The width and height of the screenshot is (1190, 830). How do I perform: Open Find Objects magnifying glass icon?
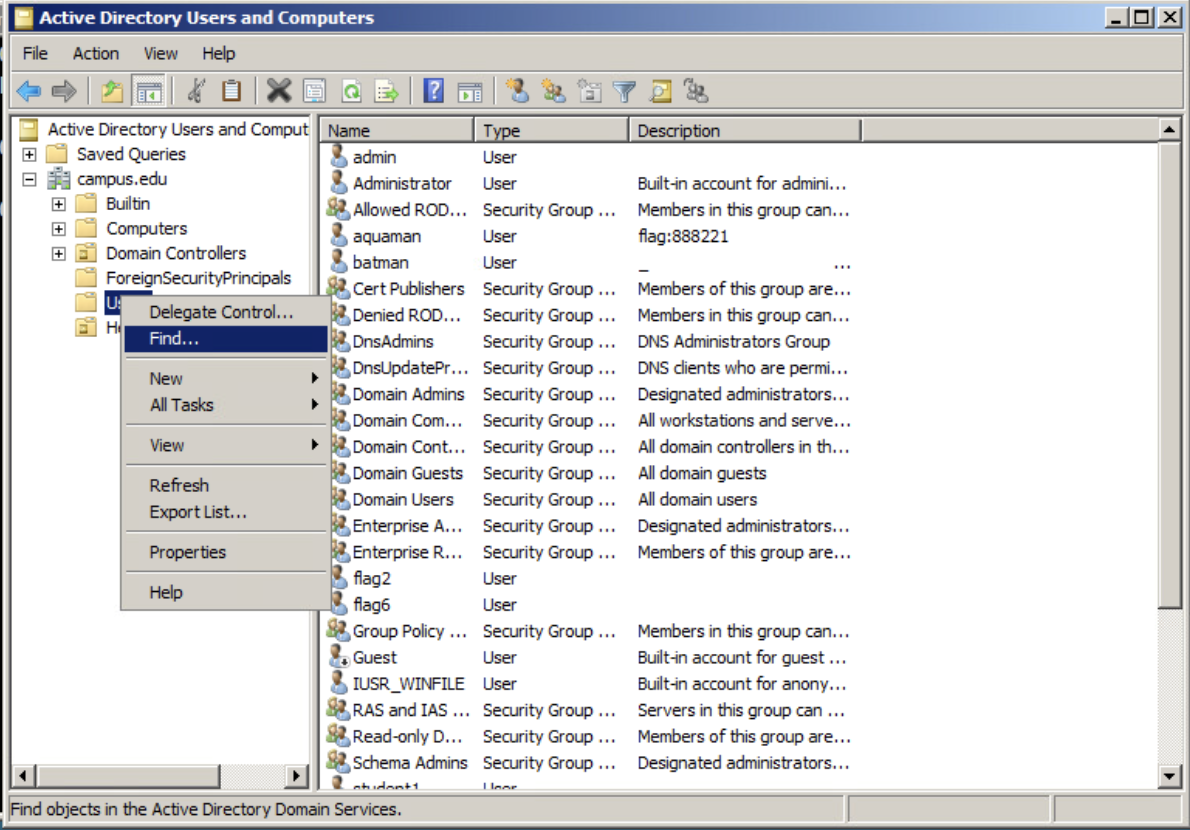pyautogui.click(x=662, y=92)
